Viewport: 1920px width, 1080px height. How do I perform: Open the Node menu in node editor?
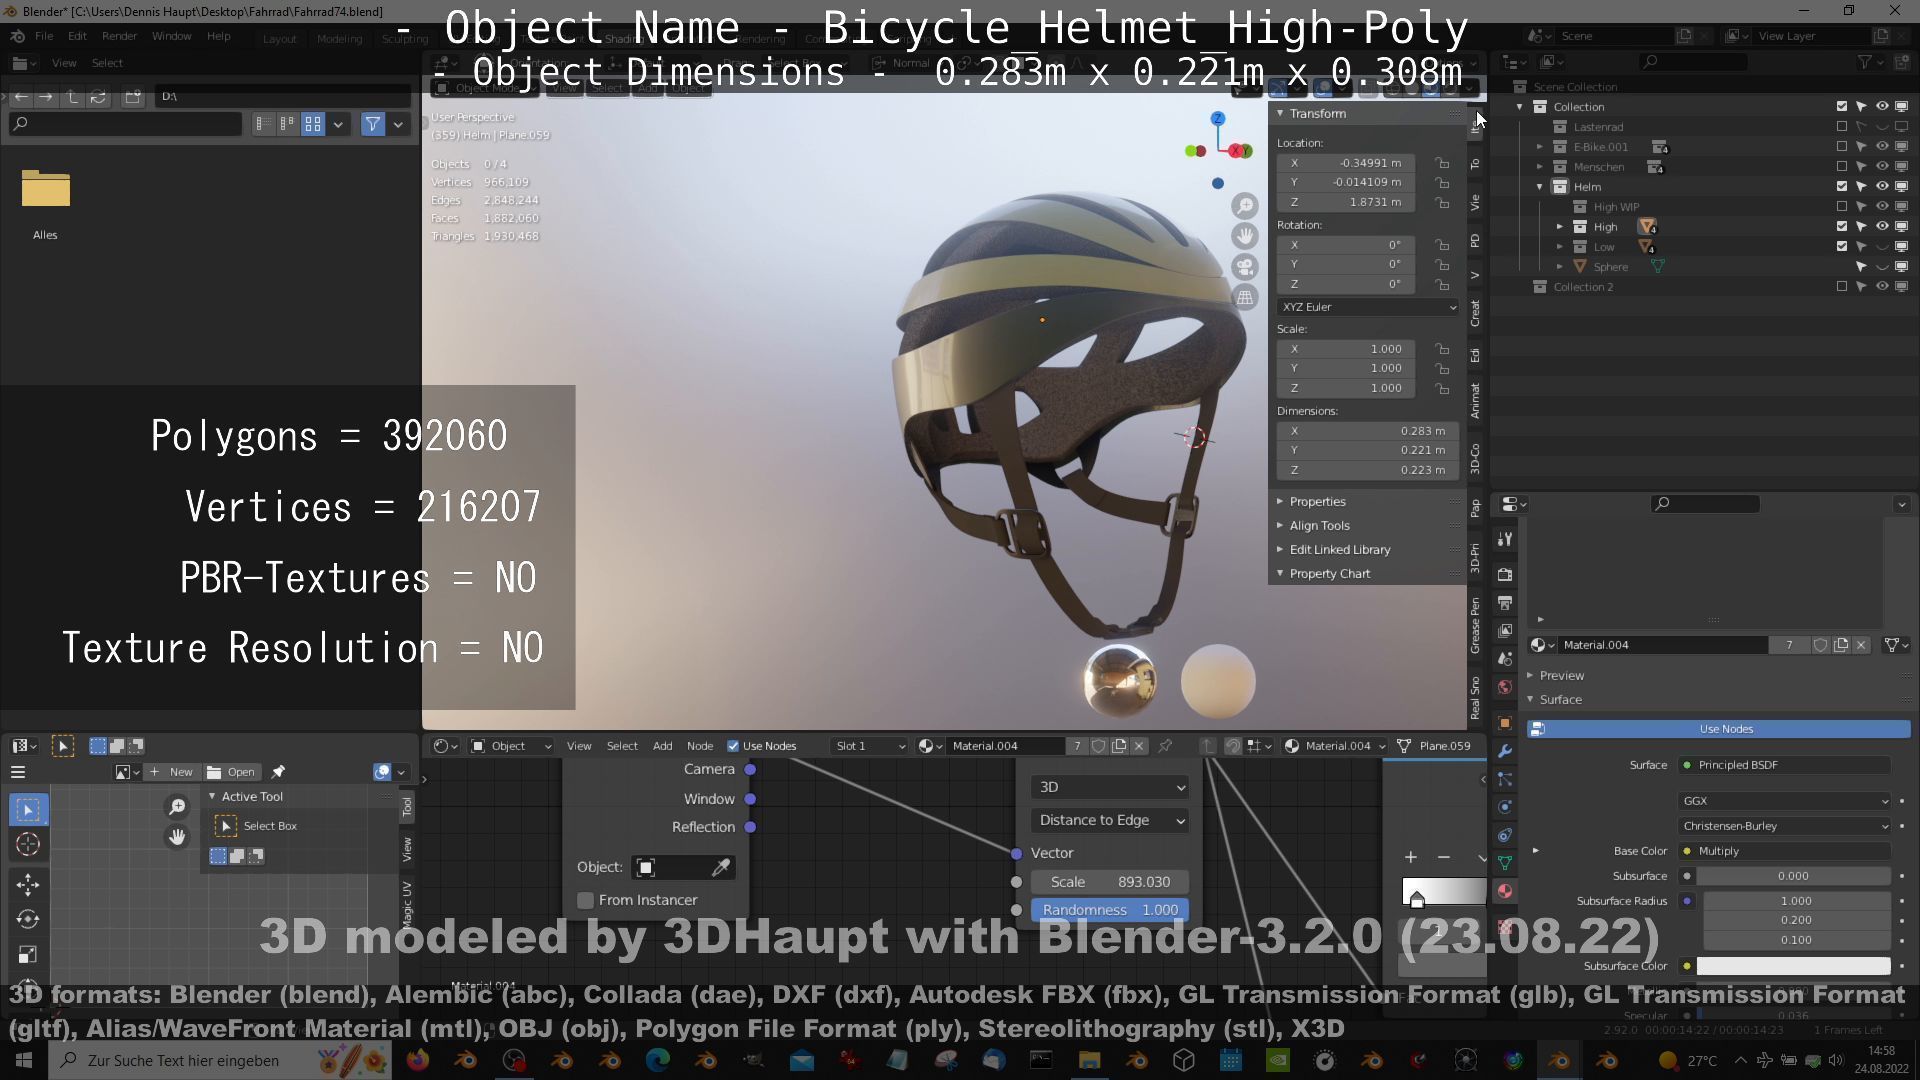700,746
